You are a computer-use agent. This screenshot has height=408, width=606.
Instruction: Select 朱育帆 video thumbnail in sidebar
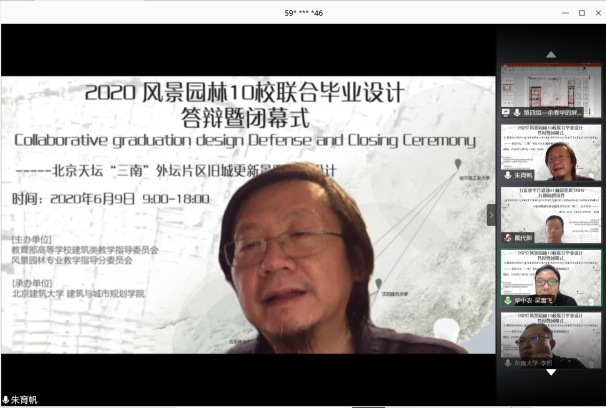[x=551, y=152]
